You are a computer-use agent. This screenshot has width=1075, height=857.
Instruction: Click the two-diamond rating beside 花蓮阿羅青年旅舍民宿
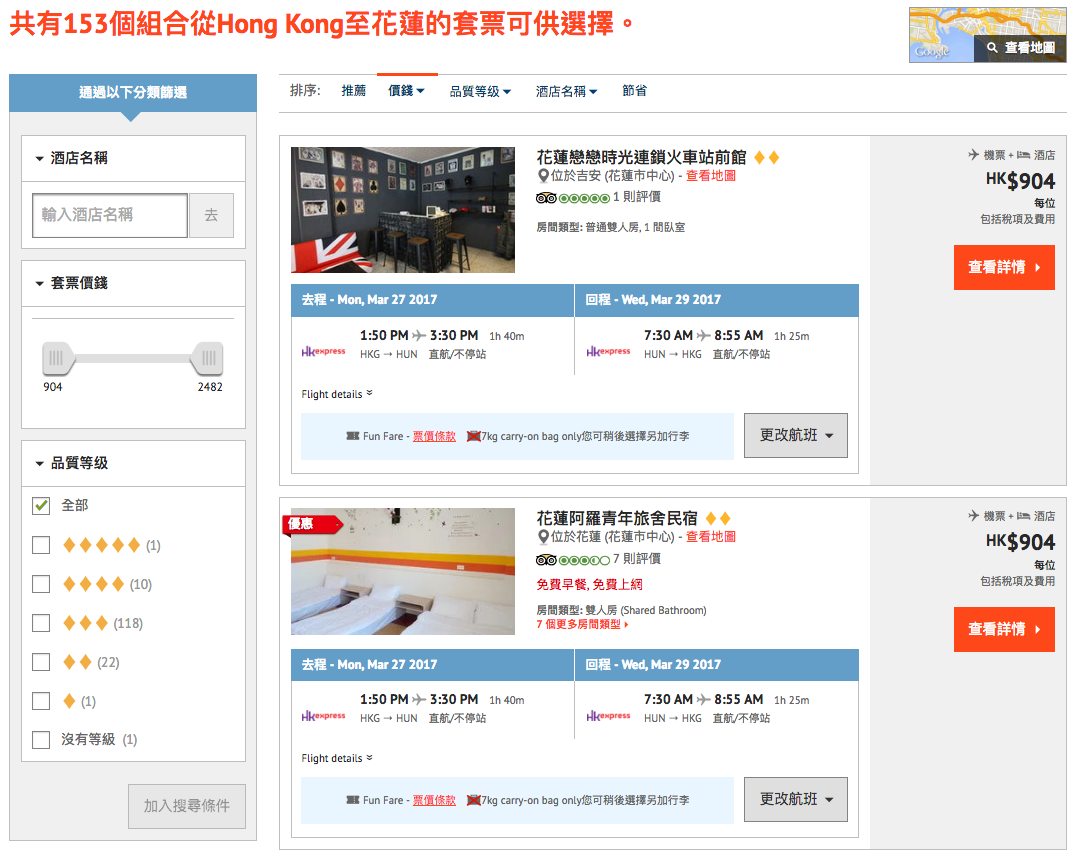click(718, 518)
